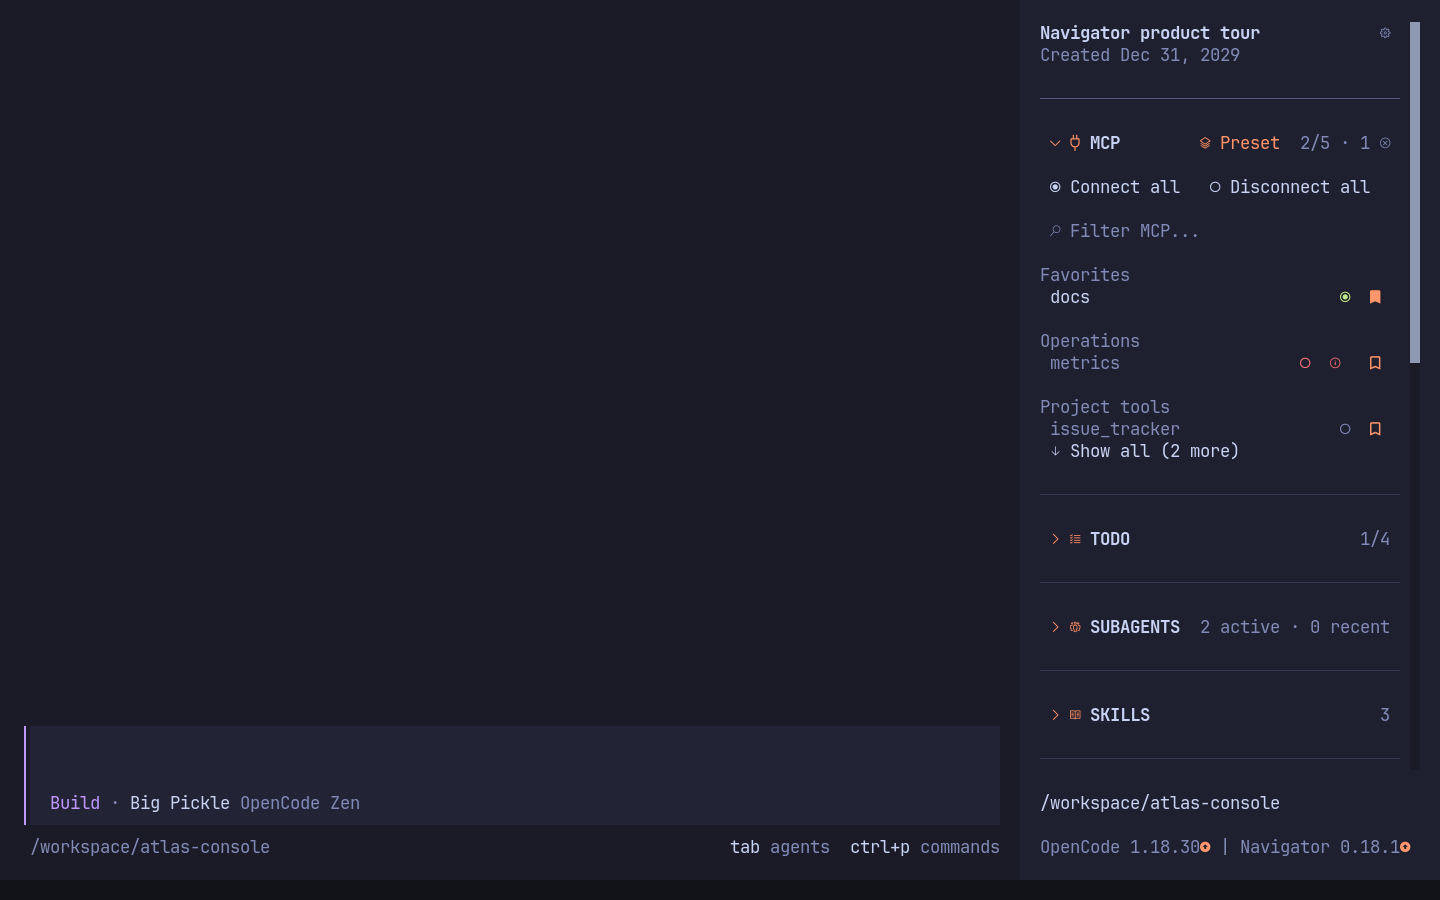Viewport: 1440px width, 900px height.
Task: Open the Preset selector
Action: pos(1240,143)
